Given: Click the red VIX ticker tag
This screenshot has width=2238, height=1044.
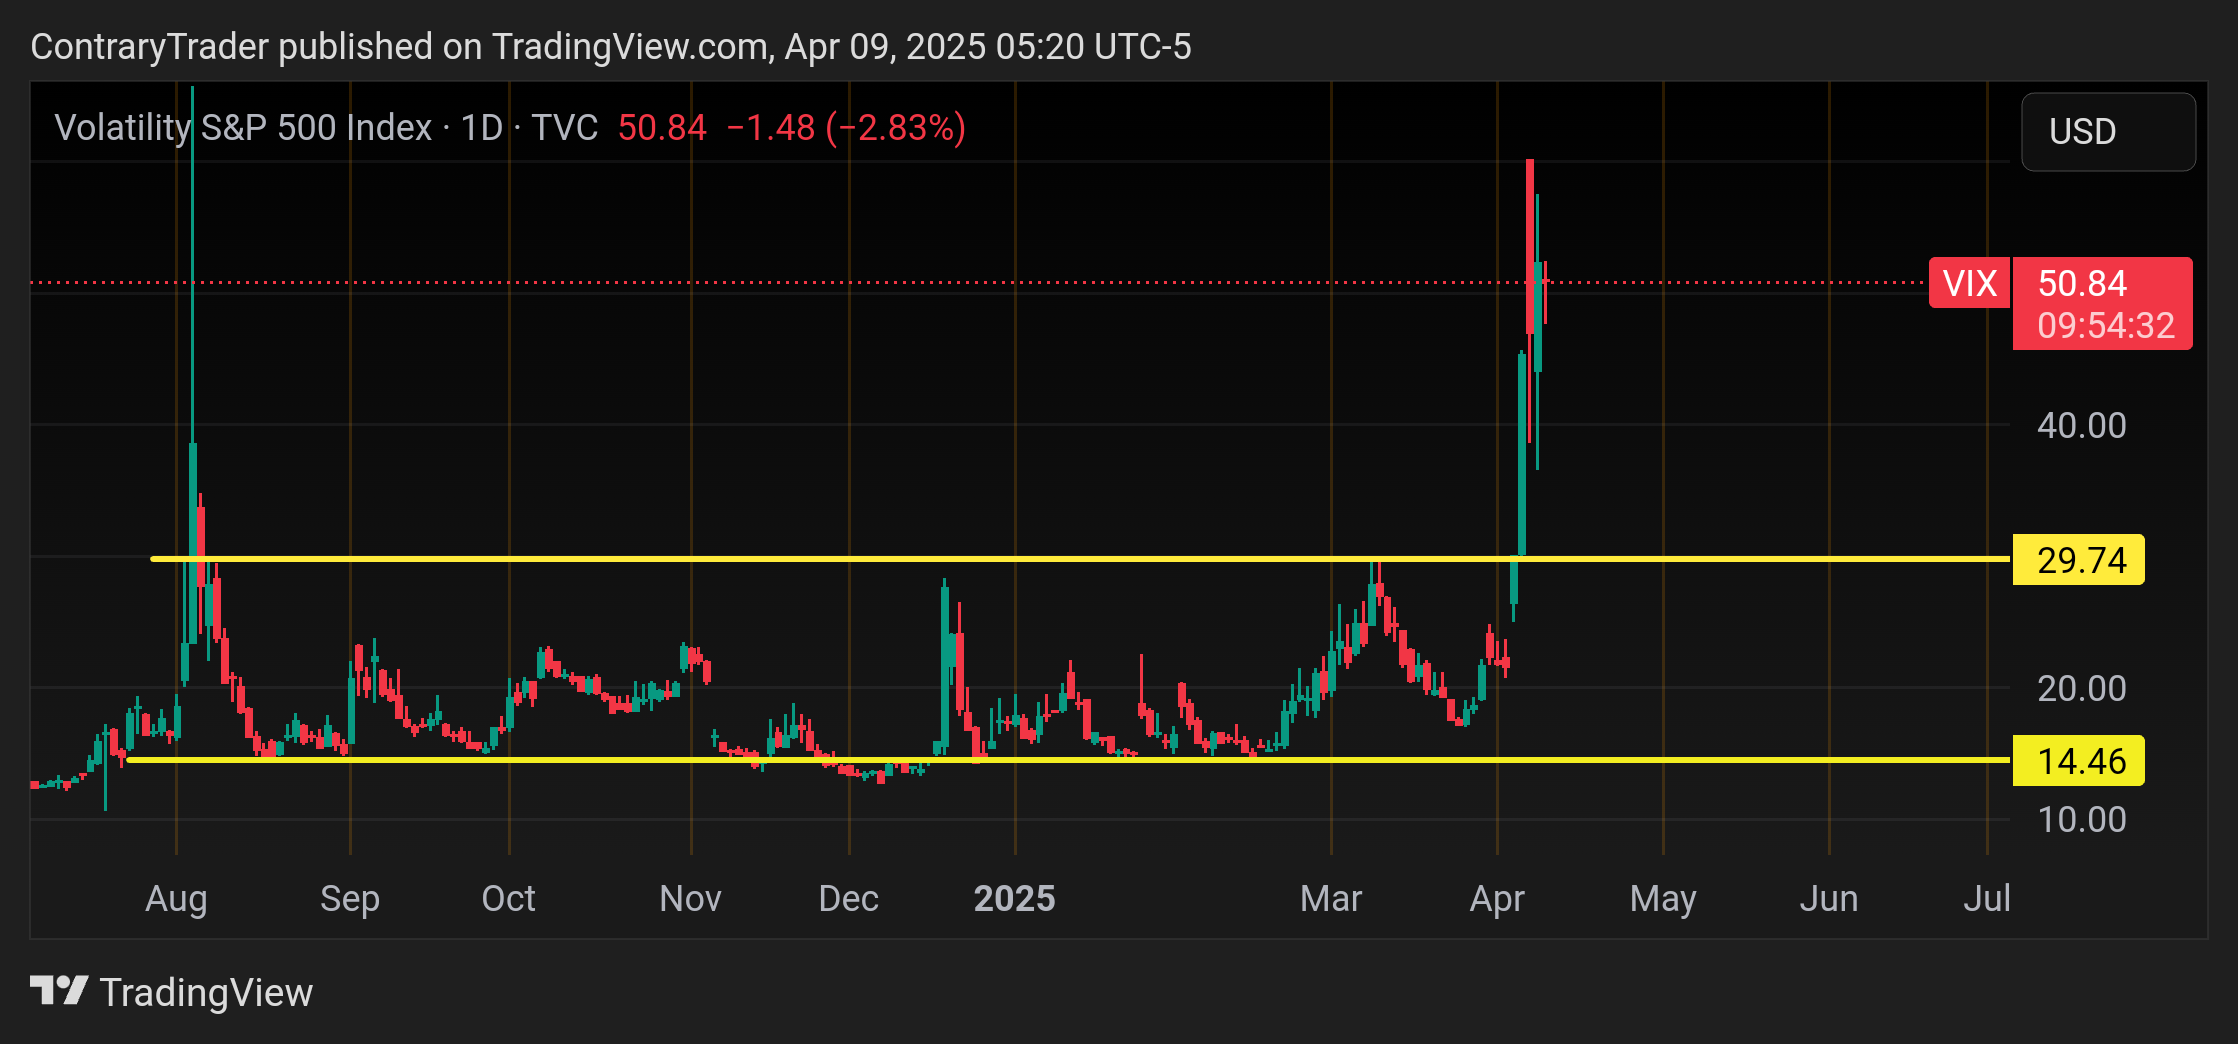Looking at the screenshot, I should point(1969,283).
